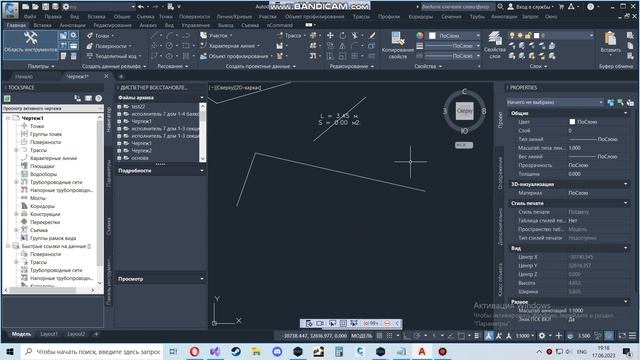This screenshot has width=640, height=360.
Task: Toggle layer on/off lightbulb icon
Action: pyautogui.click(x=512, y=36)
